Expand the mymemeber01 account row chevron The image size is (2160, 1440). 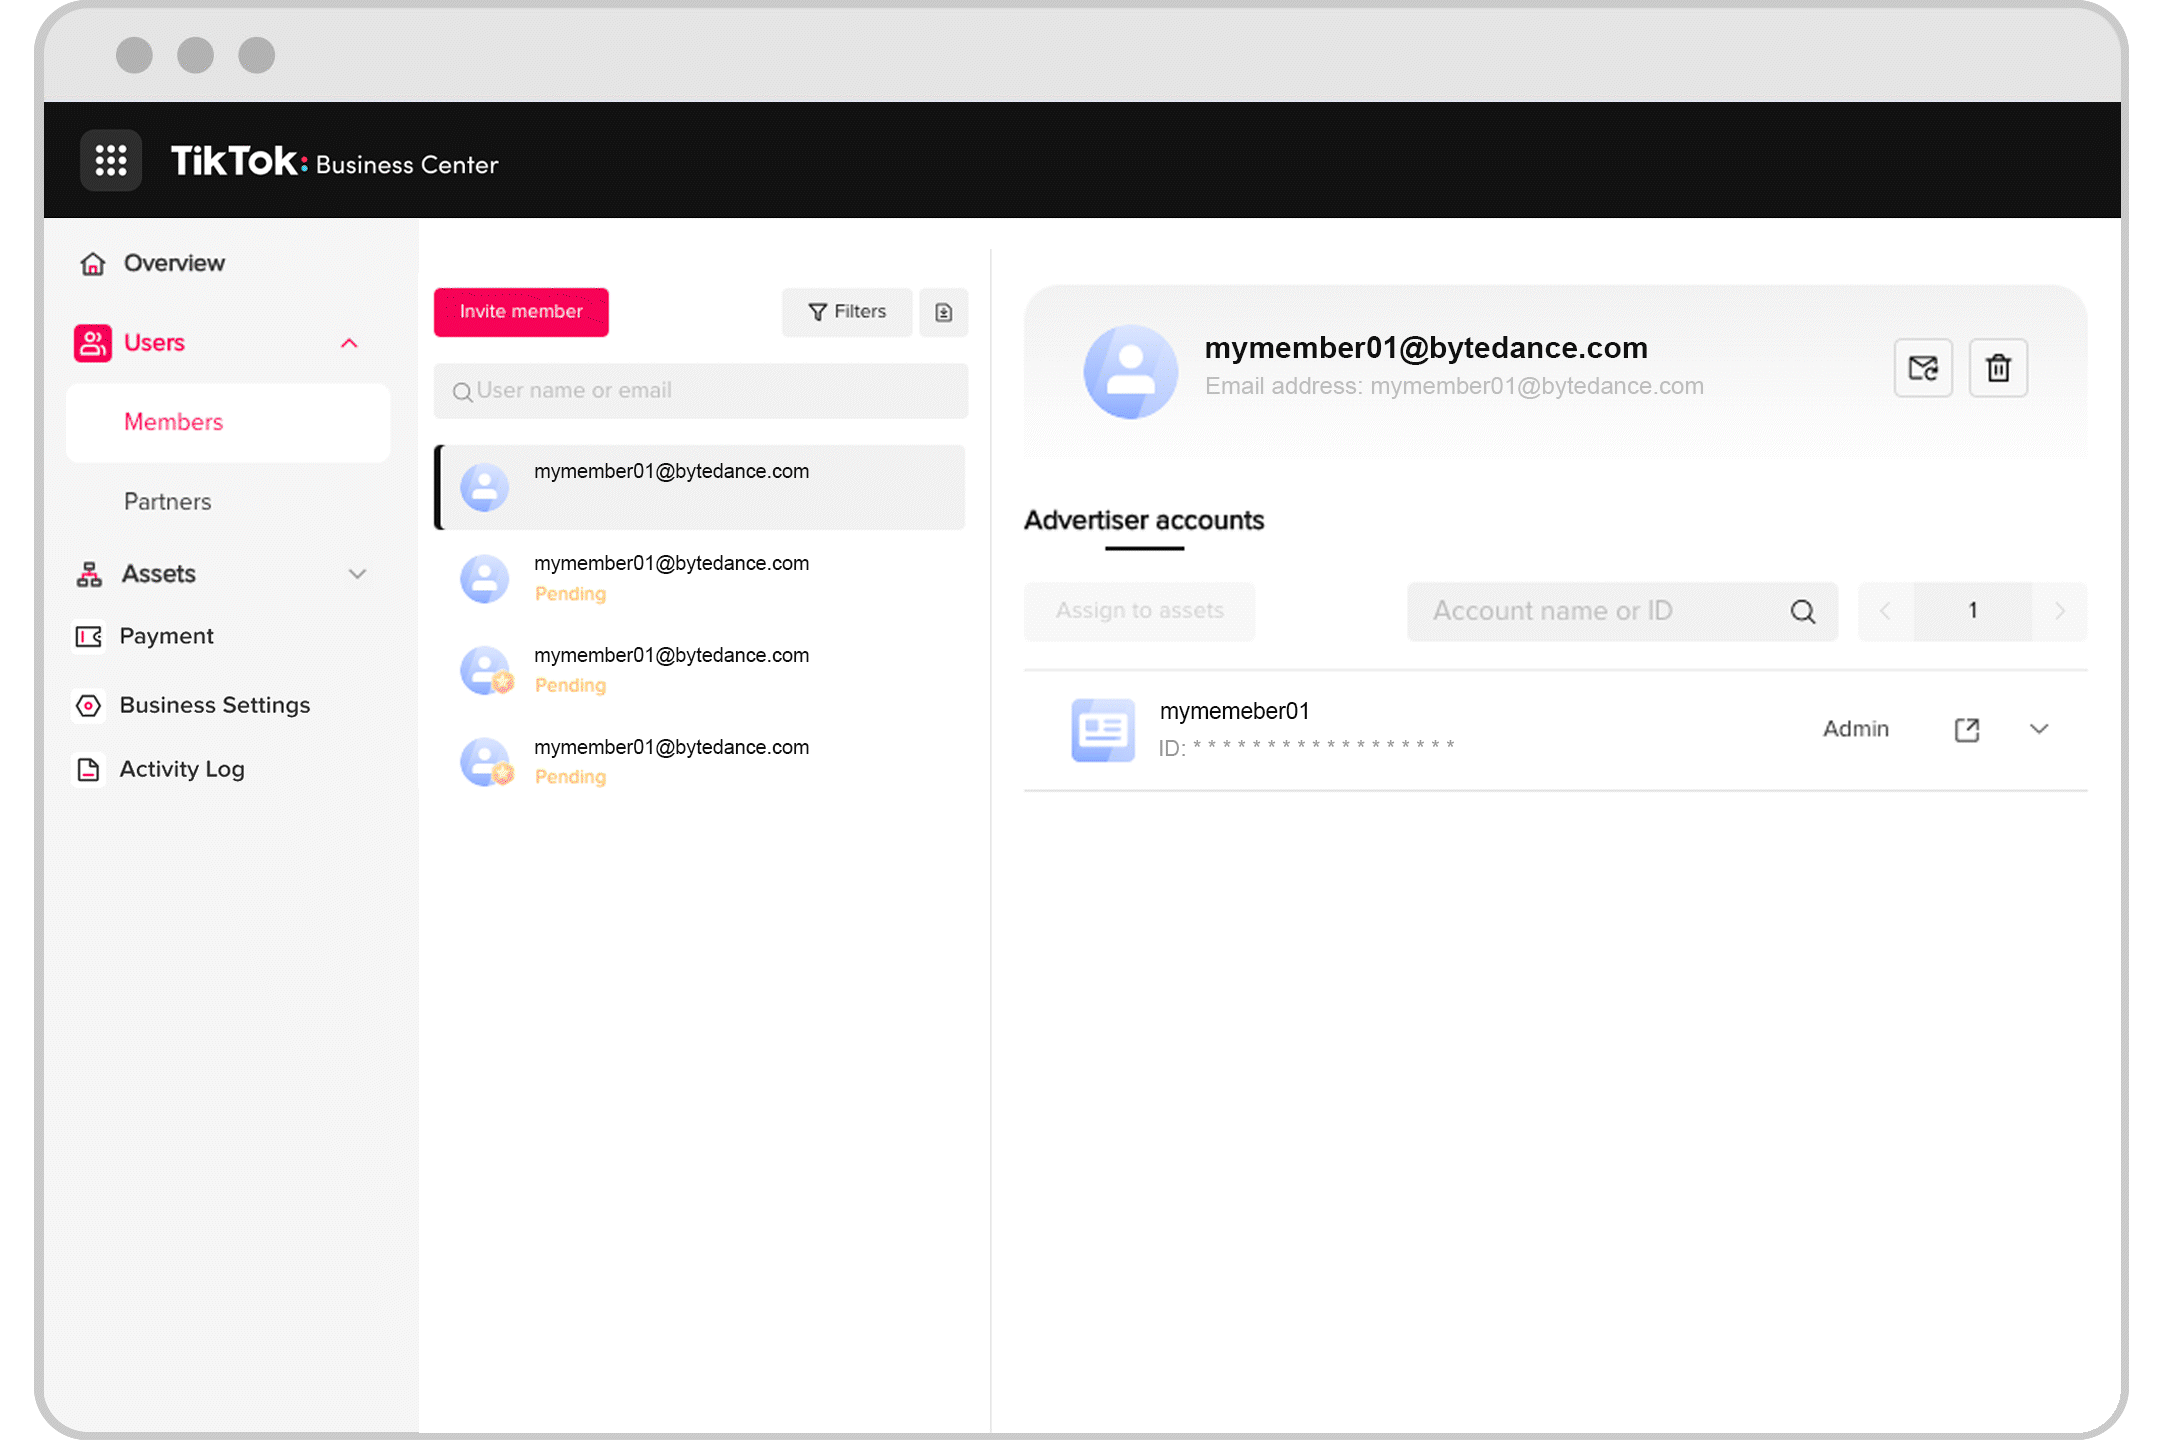pos(2039,729)
